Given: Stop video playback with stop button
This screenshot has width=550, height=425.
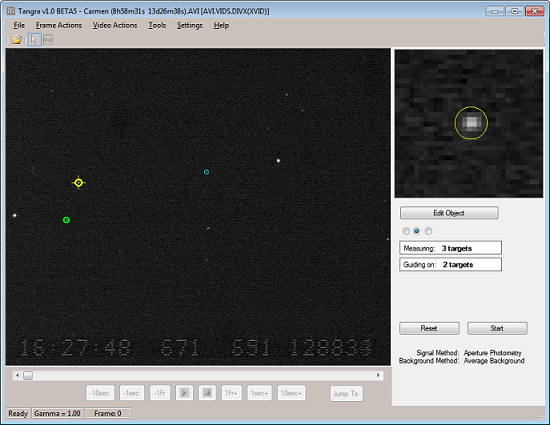Looking at the screenshot, I should click(x=207, y=393).
